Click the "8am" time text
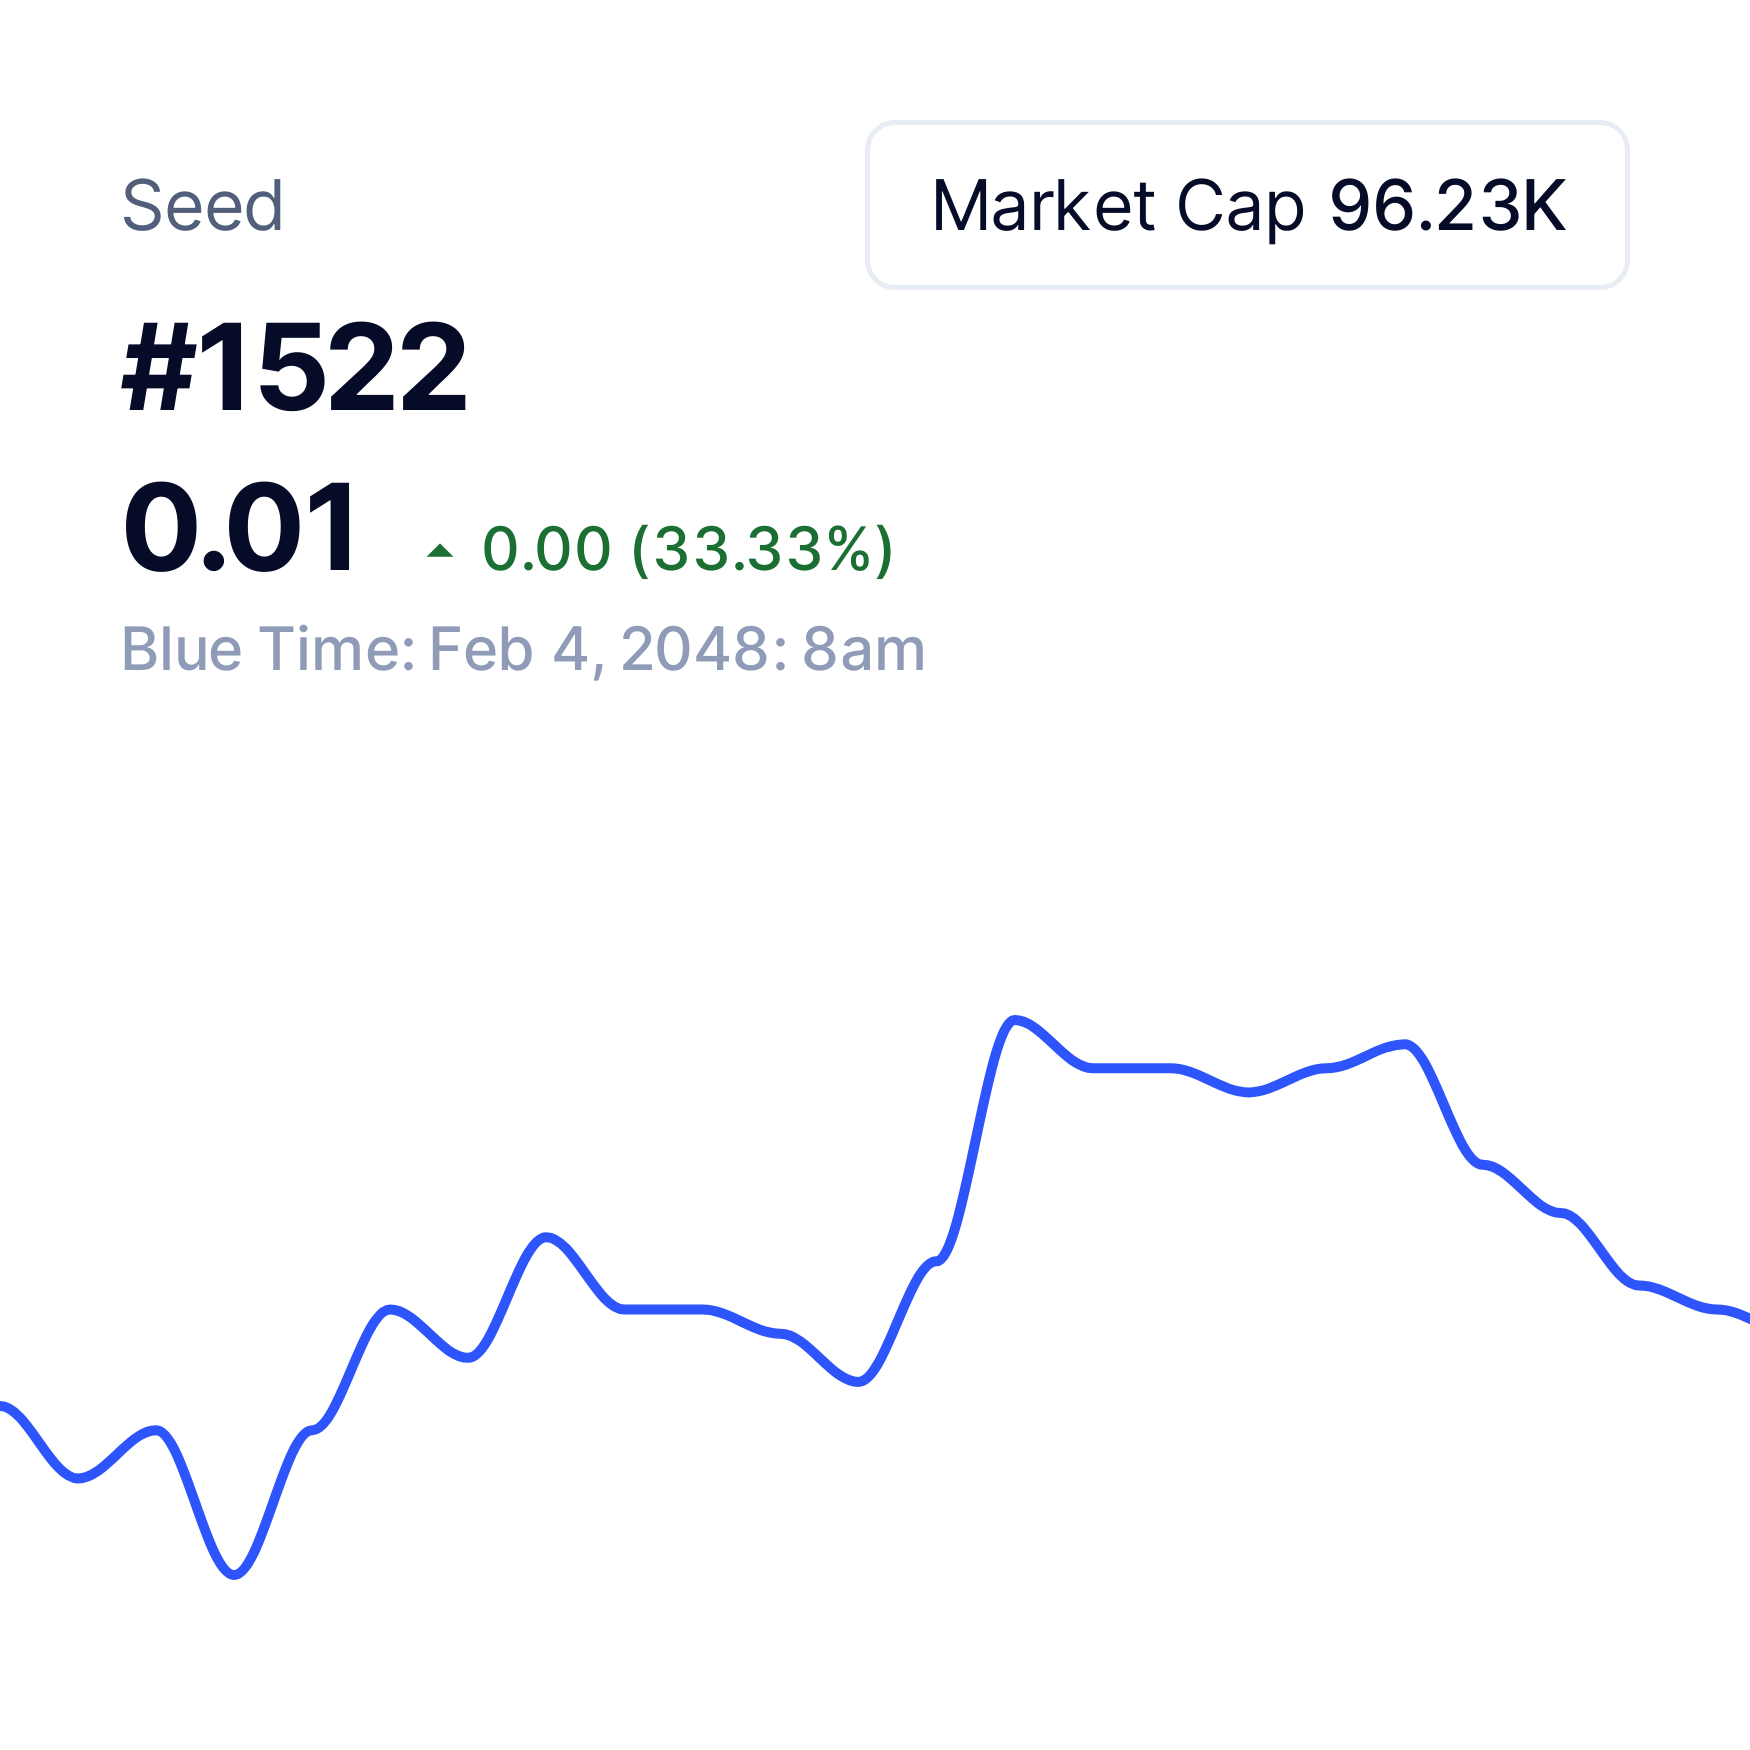 point(864,650)
